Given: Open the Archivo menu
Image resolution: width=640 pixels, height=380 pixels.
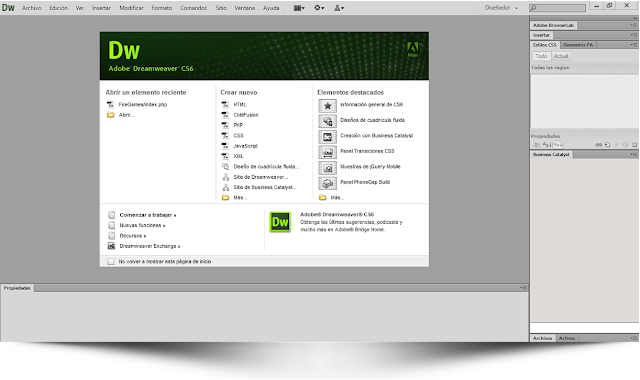Looking at the screenshot, I should coord(32,8).
